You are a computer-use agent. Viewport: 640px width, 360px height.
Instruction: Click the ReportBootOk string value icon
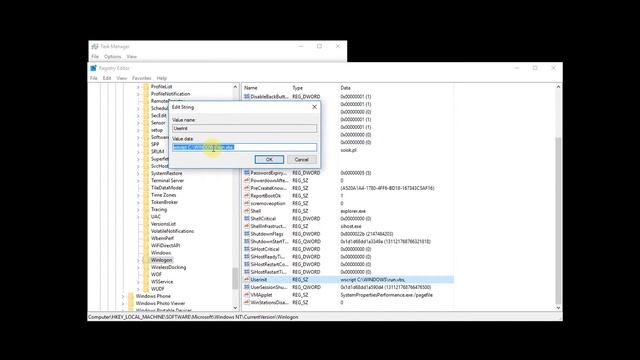click(247, 196)
